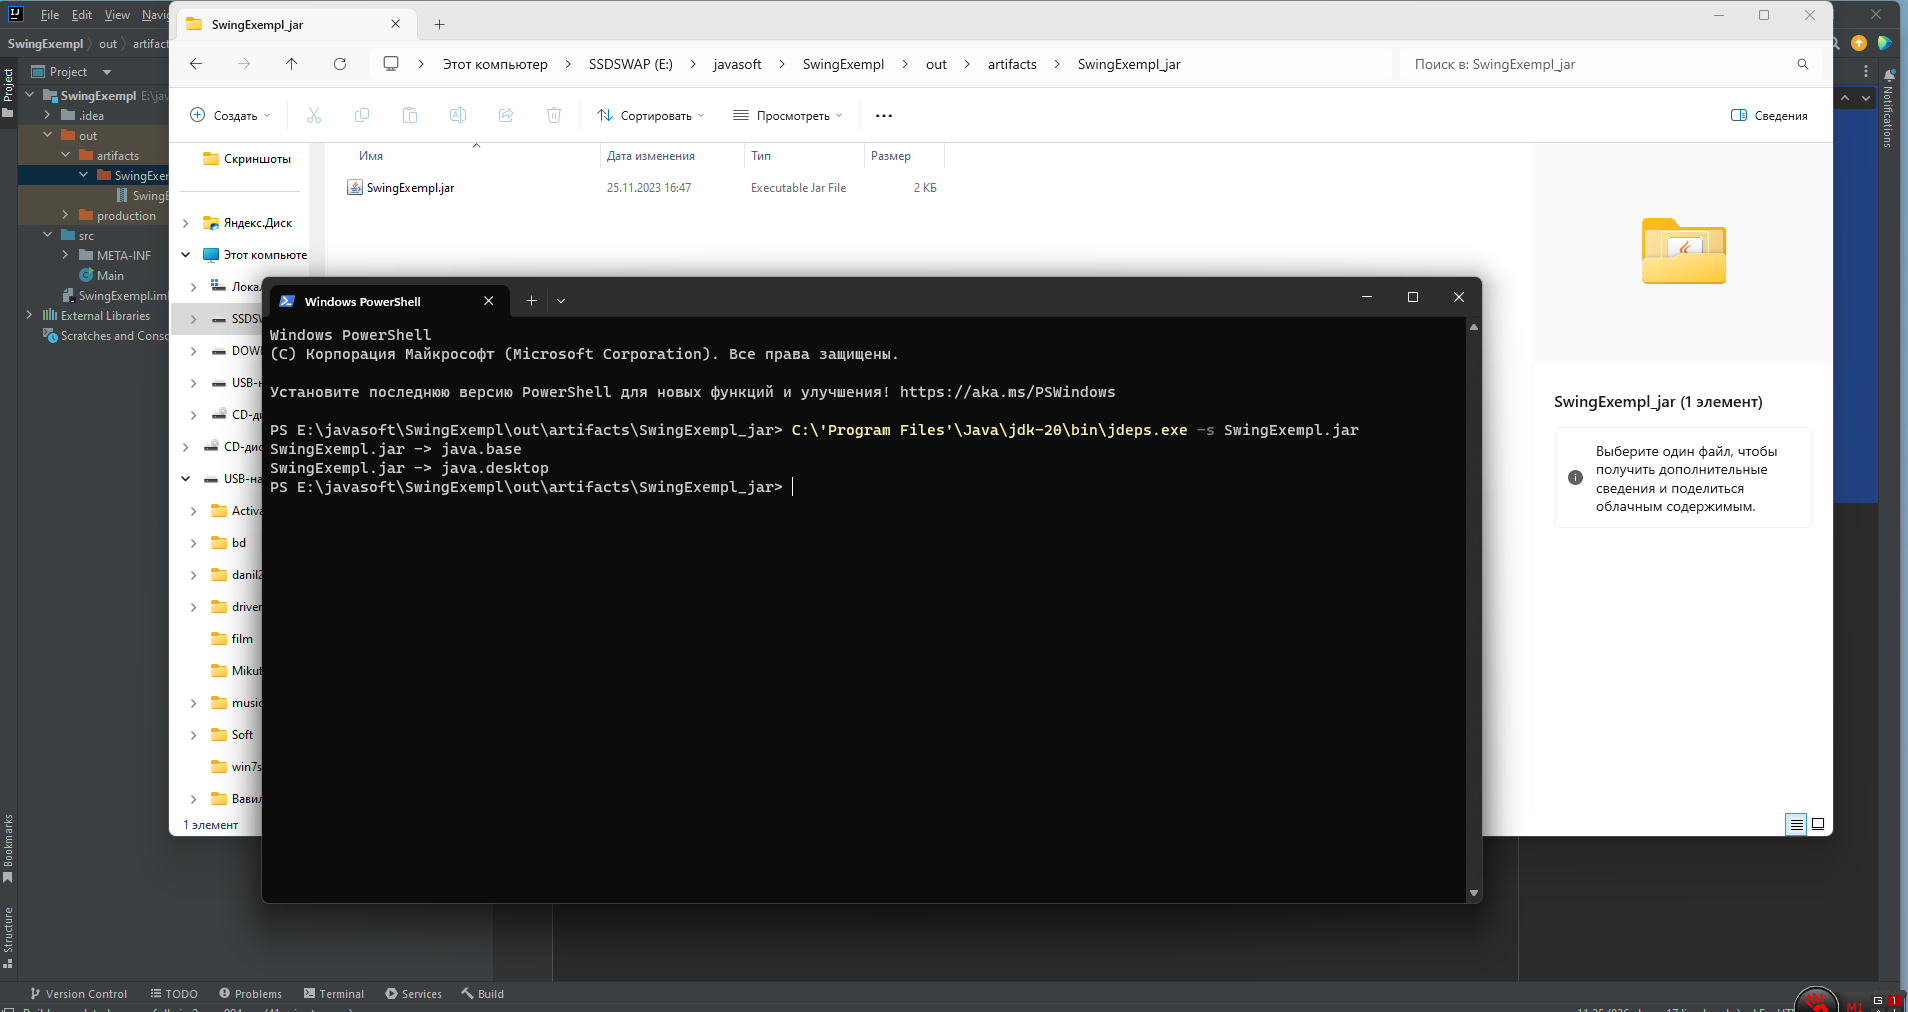Select film folder in navigation pane

point(232,639)
